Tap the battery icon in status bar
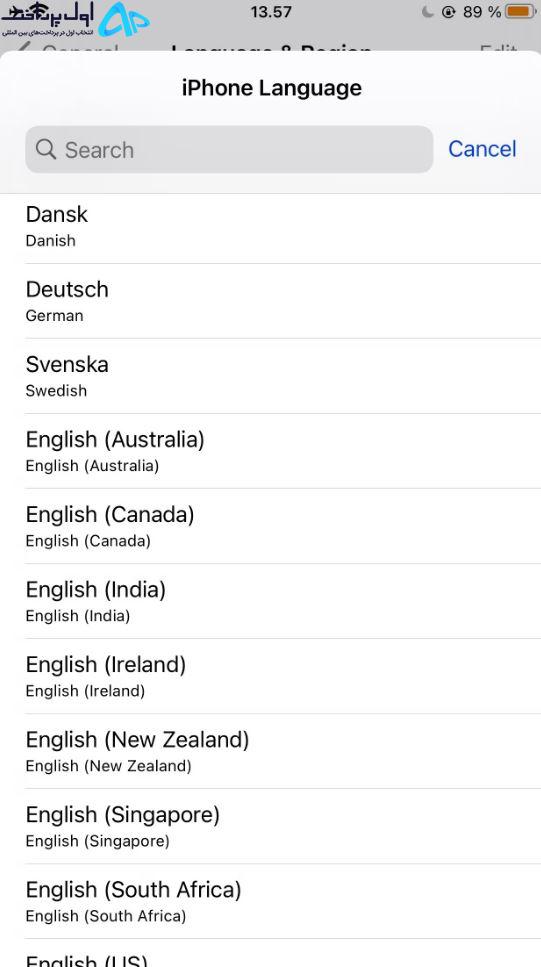Image resolution: width=541 pixels, height=967 pixels. point(519,12)
